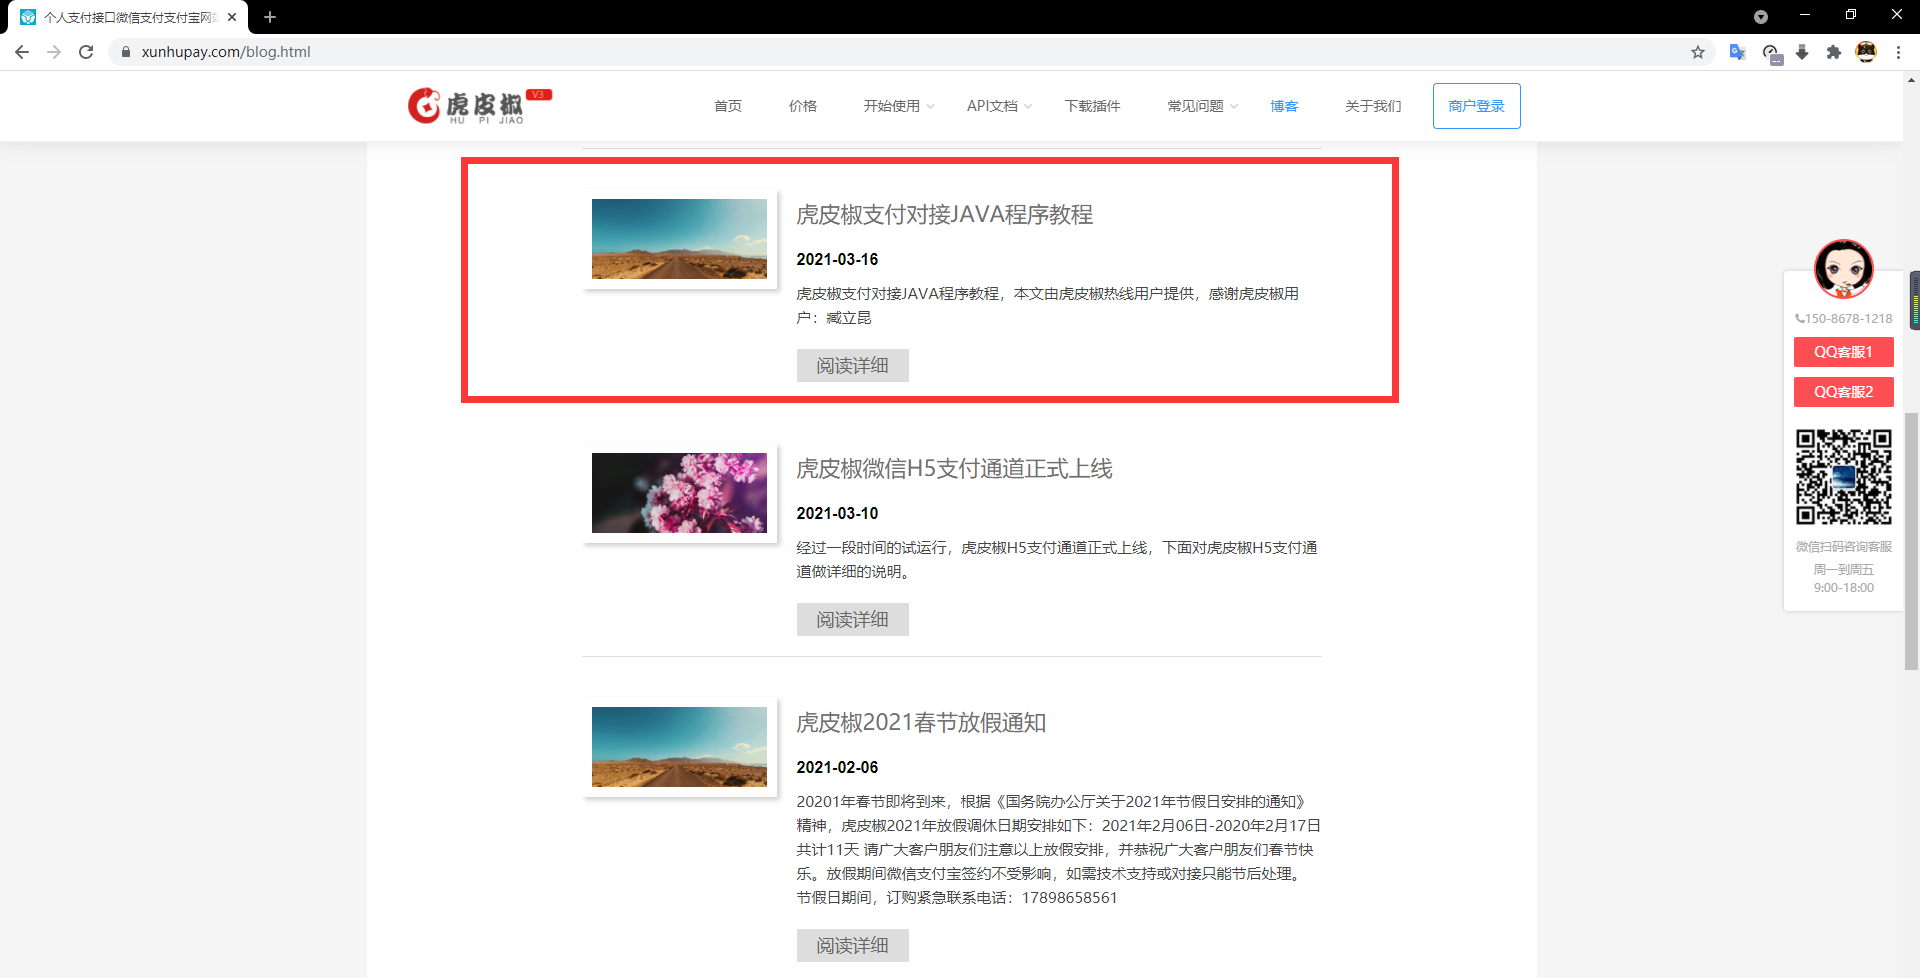
Task: Open the 下载插件 navigation item
Action: pos(1092,106)
